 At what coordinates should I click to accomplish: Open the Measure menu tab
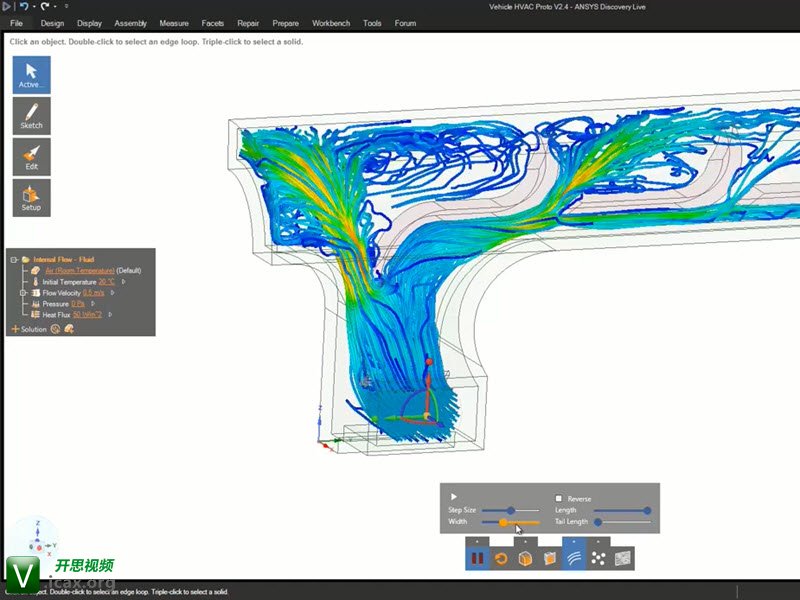coord(174,23)
